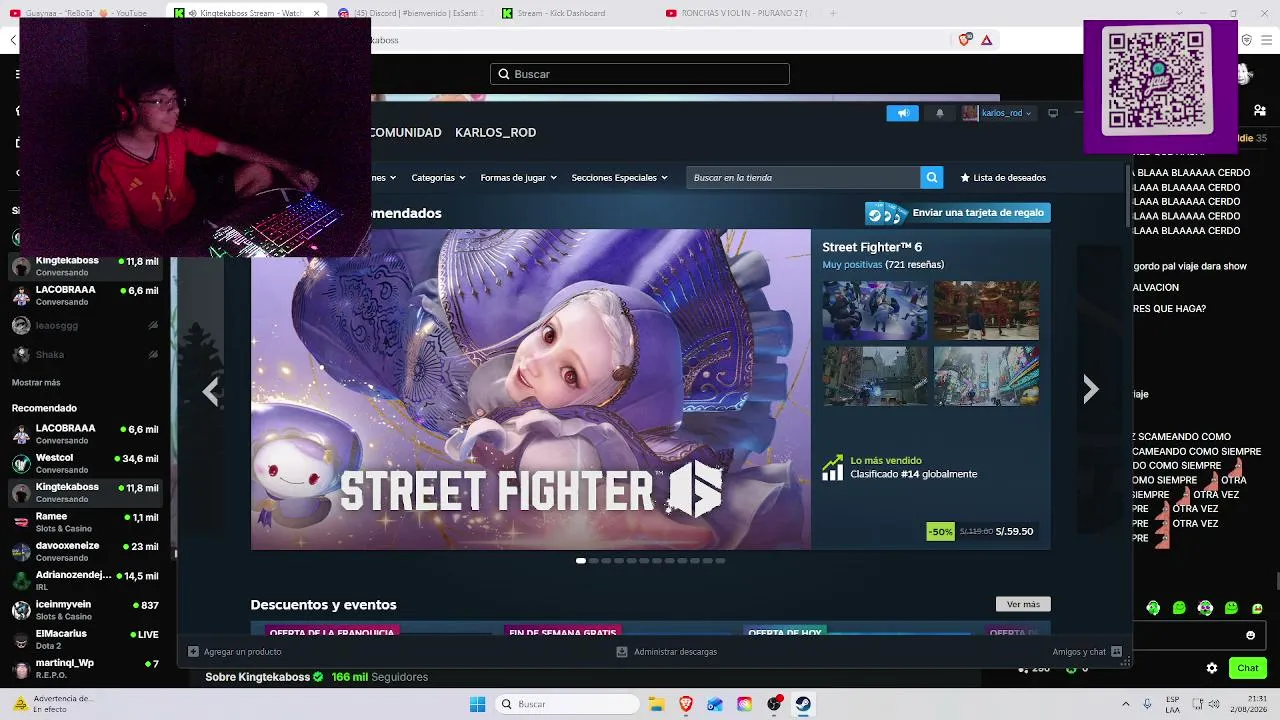
Task: Open the Windows Start menu
Action: tap(477, 704)
